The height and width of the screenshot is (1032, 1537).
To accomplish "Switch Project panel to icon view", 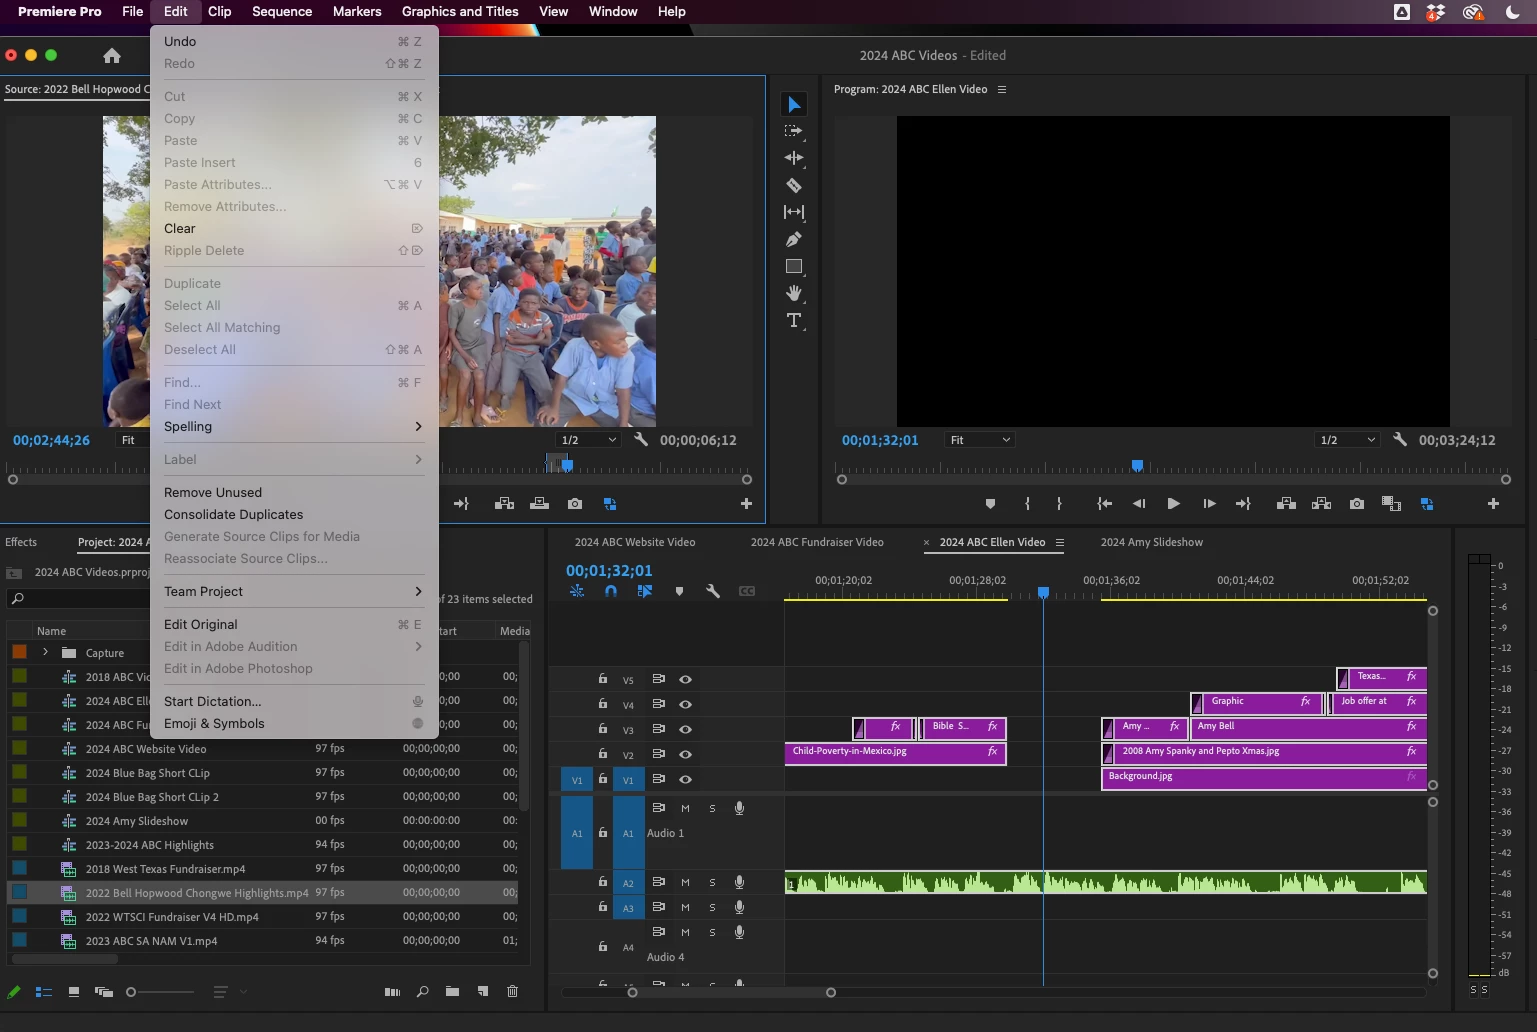I will [x=74, y=992].
